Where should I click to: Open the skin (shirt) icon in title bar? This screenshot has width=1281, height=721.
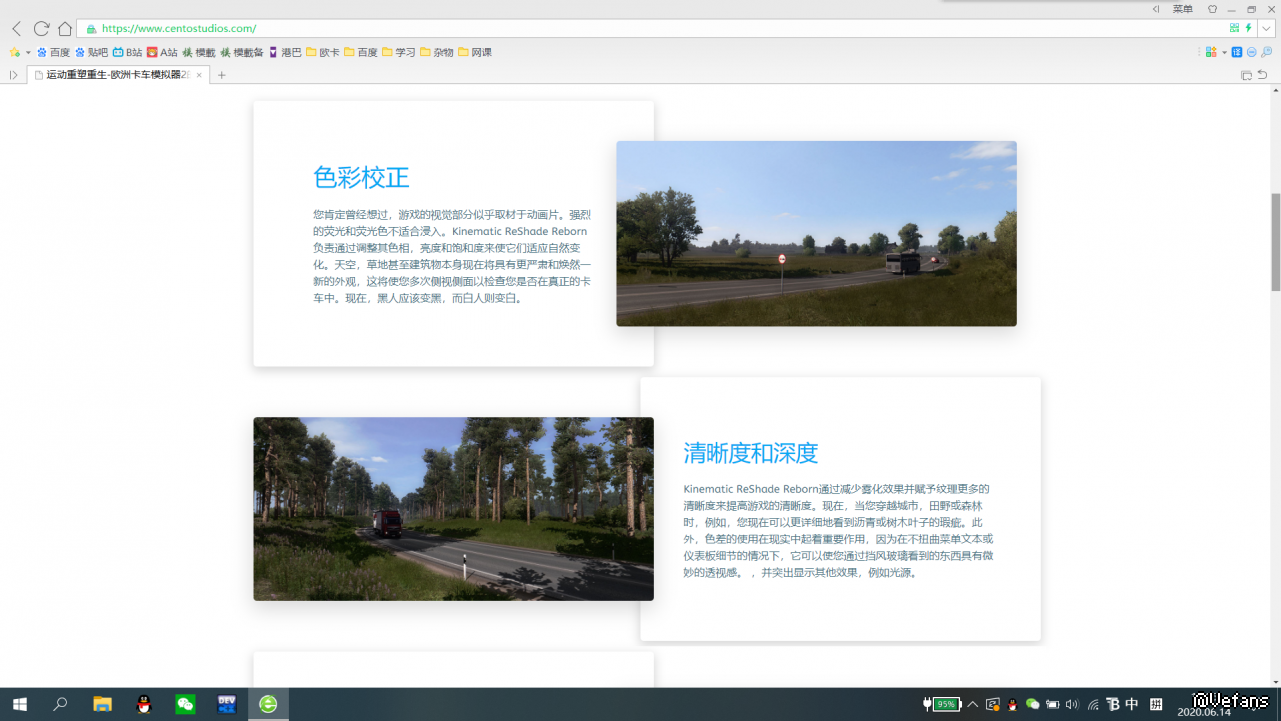1212,9
